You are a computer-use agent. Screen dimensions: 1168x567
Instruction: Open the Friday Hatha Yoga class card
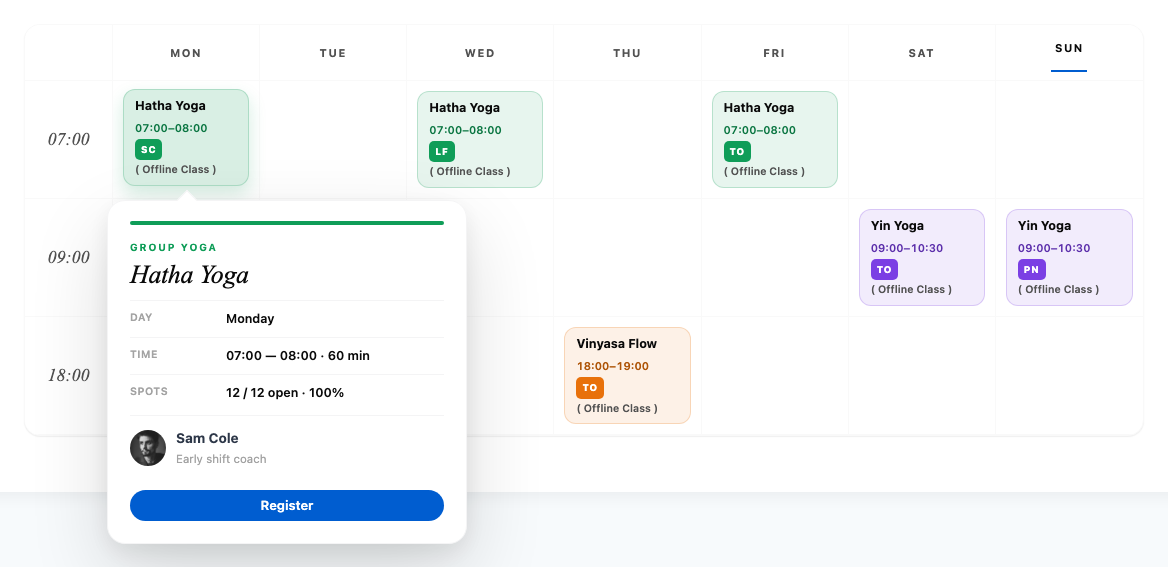click(x=775, y=139)
